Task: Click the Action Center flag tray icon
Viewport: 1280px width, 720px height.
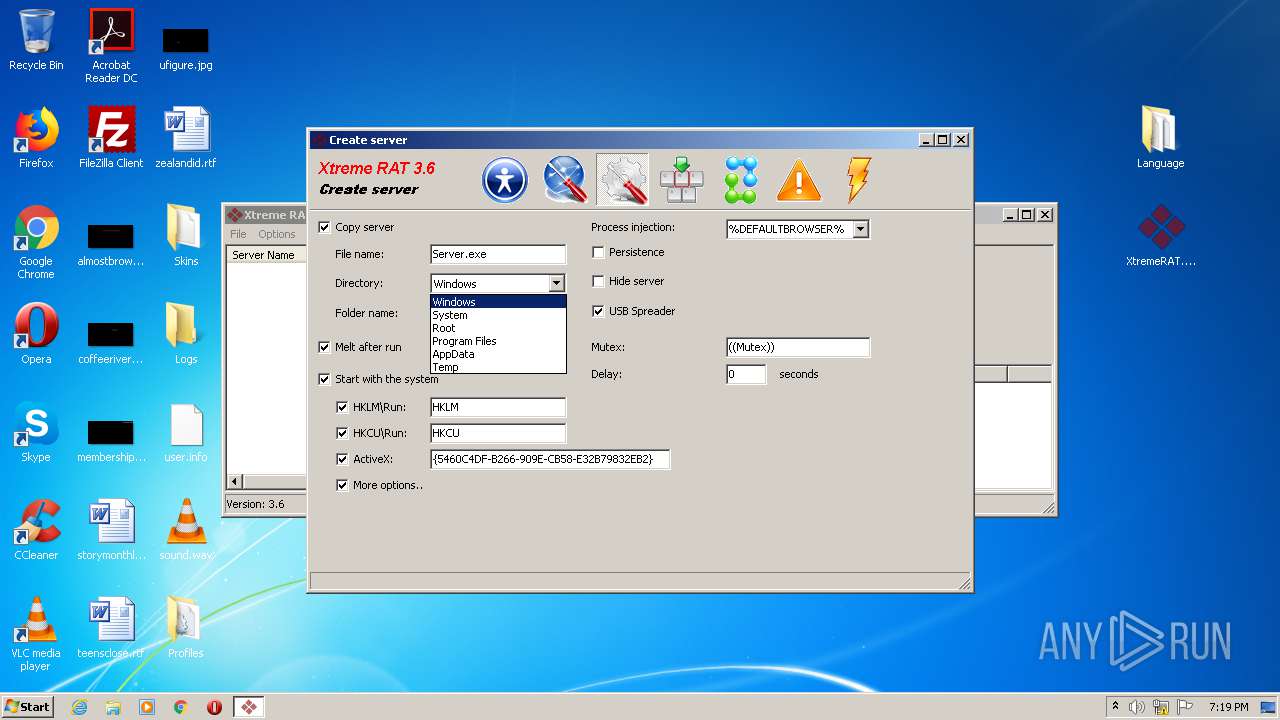Action: (x=1183, y=707)
